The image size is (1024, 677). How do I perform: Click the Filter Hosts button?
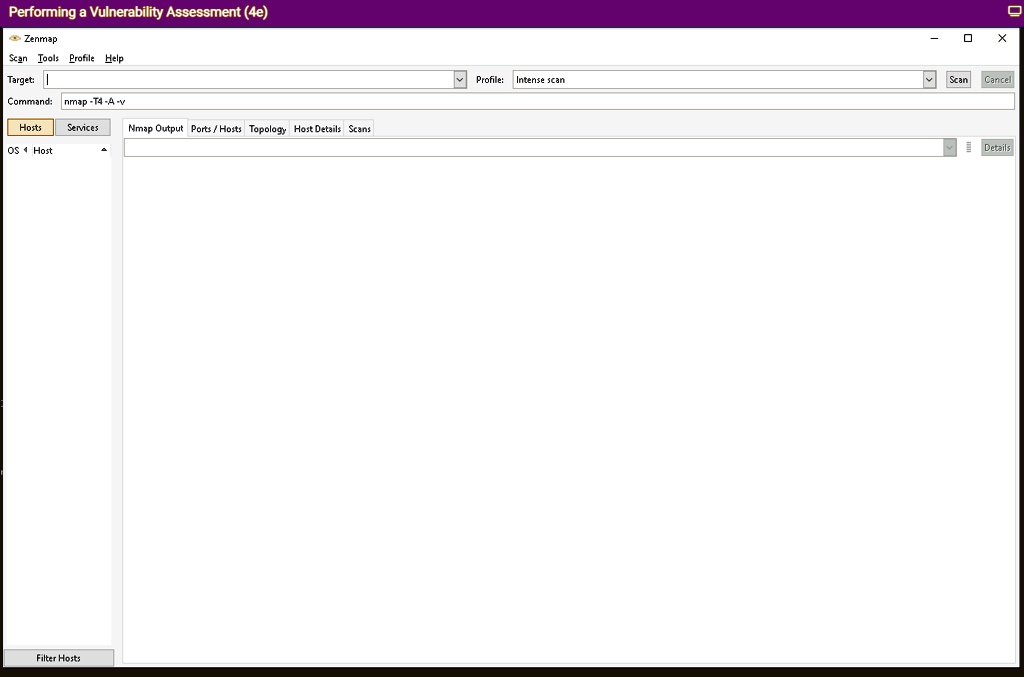59,657
